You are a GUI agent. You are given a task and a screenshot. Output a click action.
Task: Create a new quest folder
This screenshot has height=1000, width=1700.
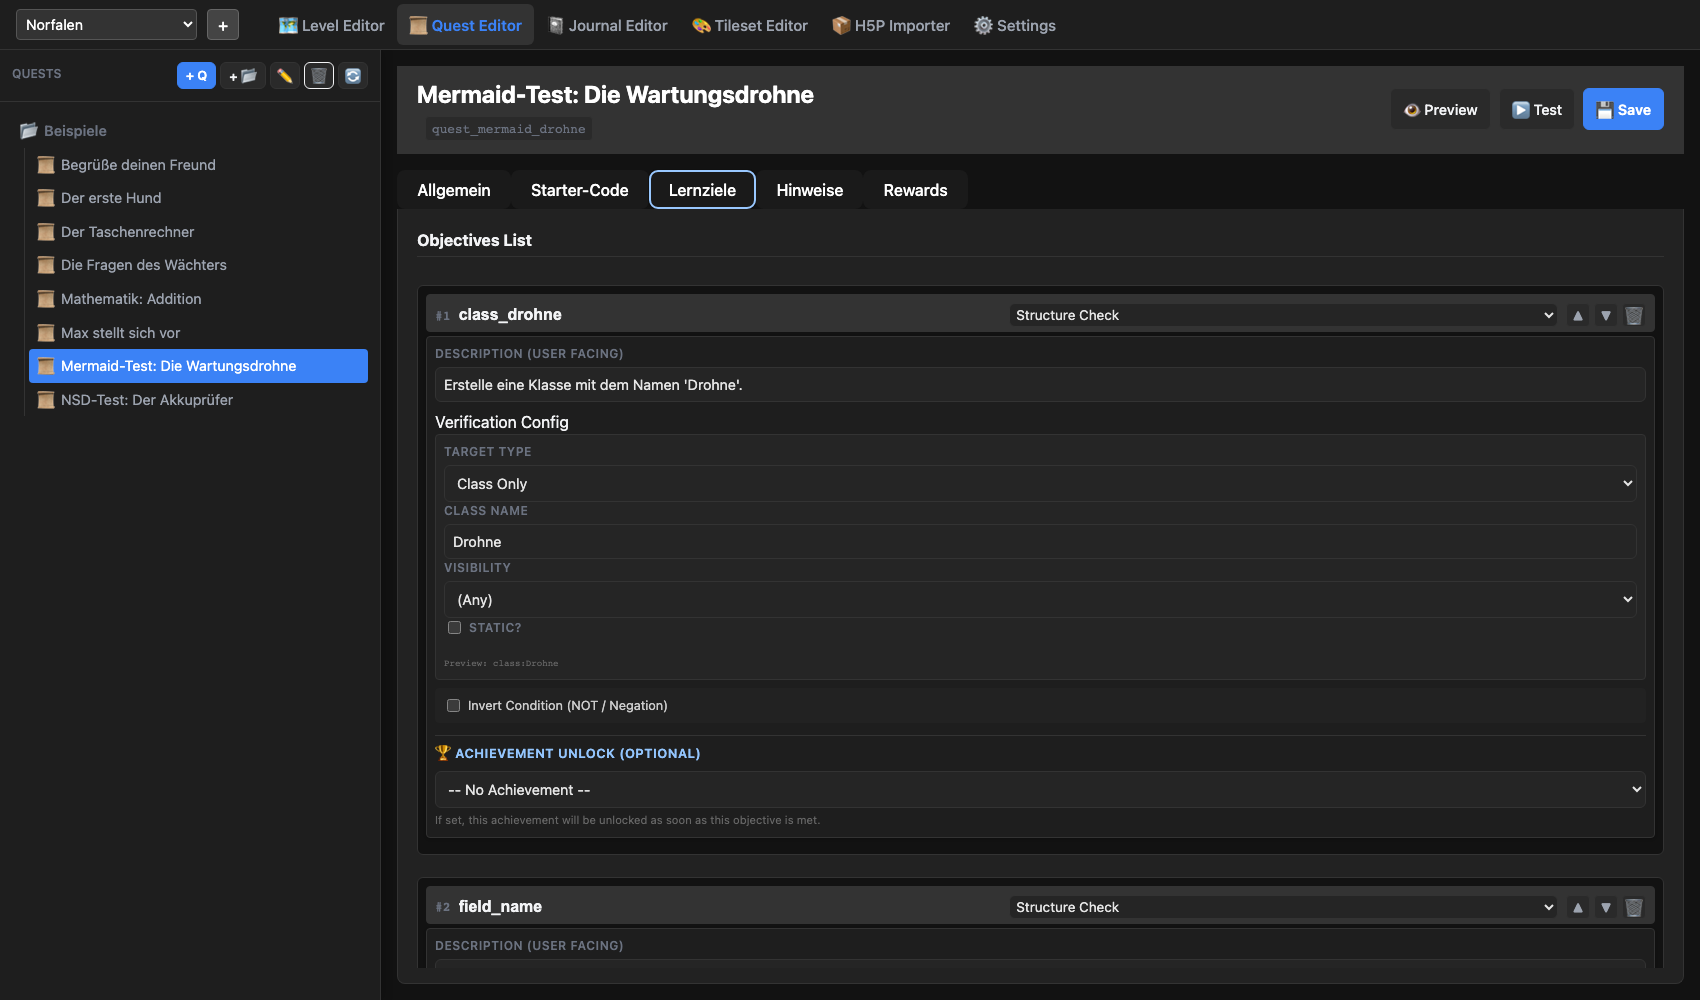[x=242, y=75]
